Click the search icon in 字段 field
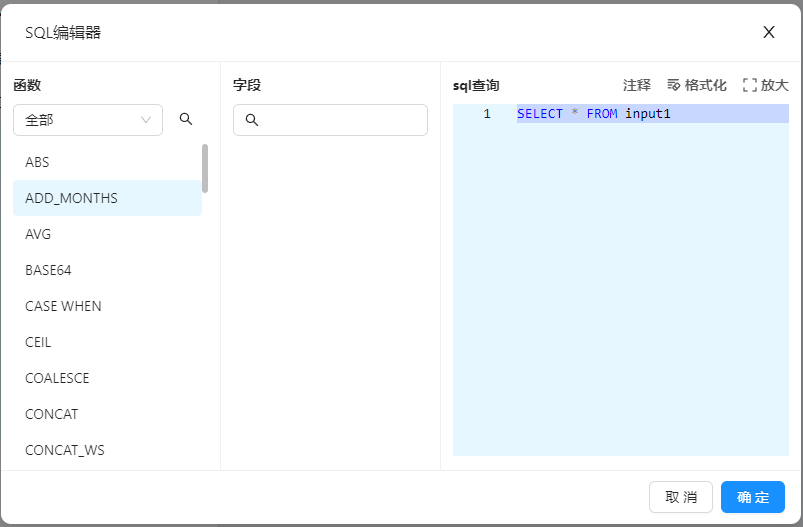The width and height of the screenshot is (803, 527). coord(252,120)
